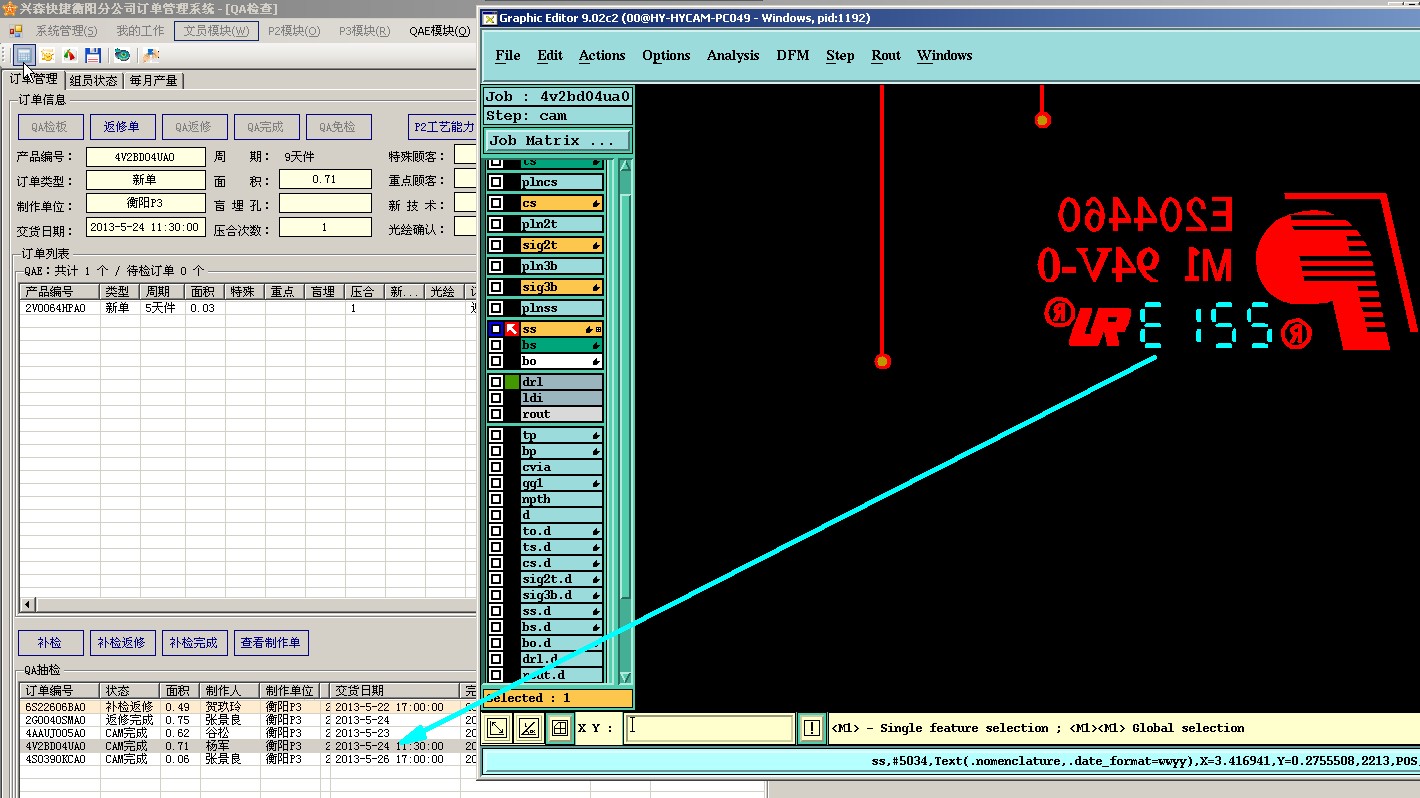
Task: Click the grid snap icon beside X Y
Action: tap(559, 729)
